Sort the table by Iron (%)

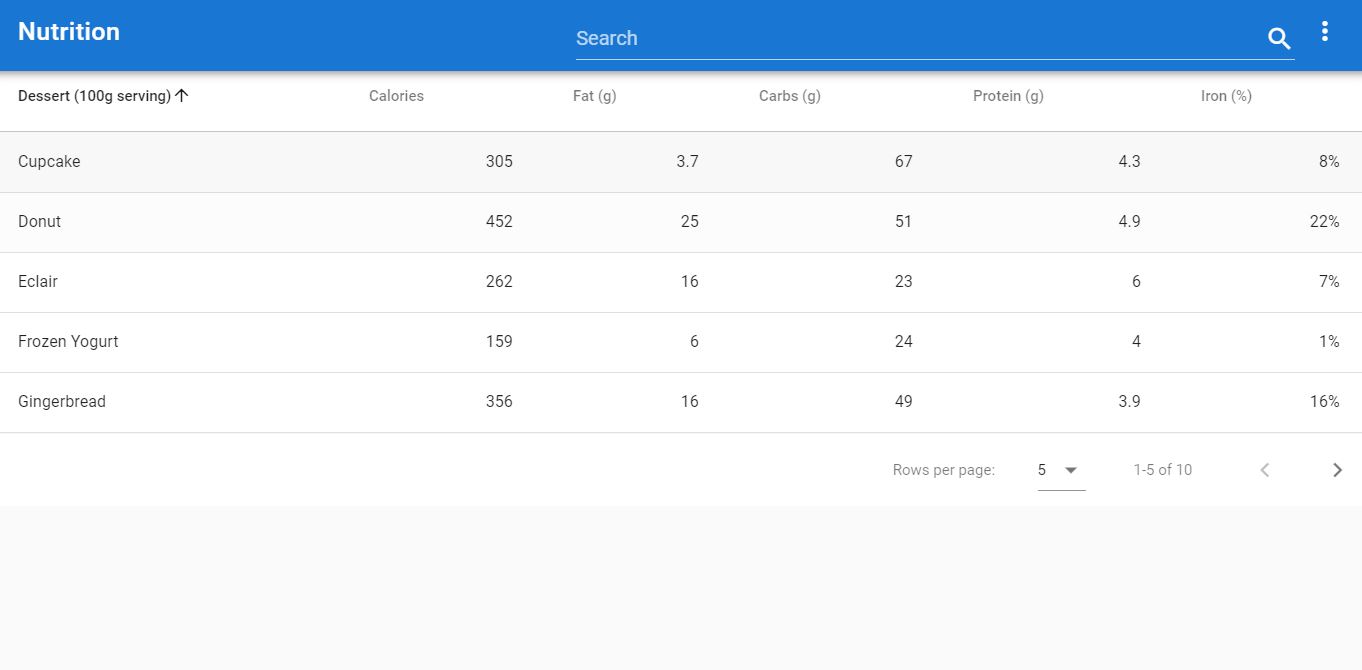pyautogui.click(x=1225, y=95)
